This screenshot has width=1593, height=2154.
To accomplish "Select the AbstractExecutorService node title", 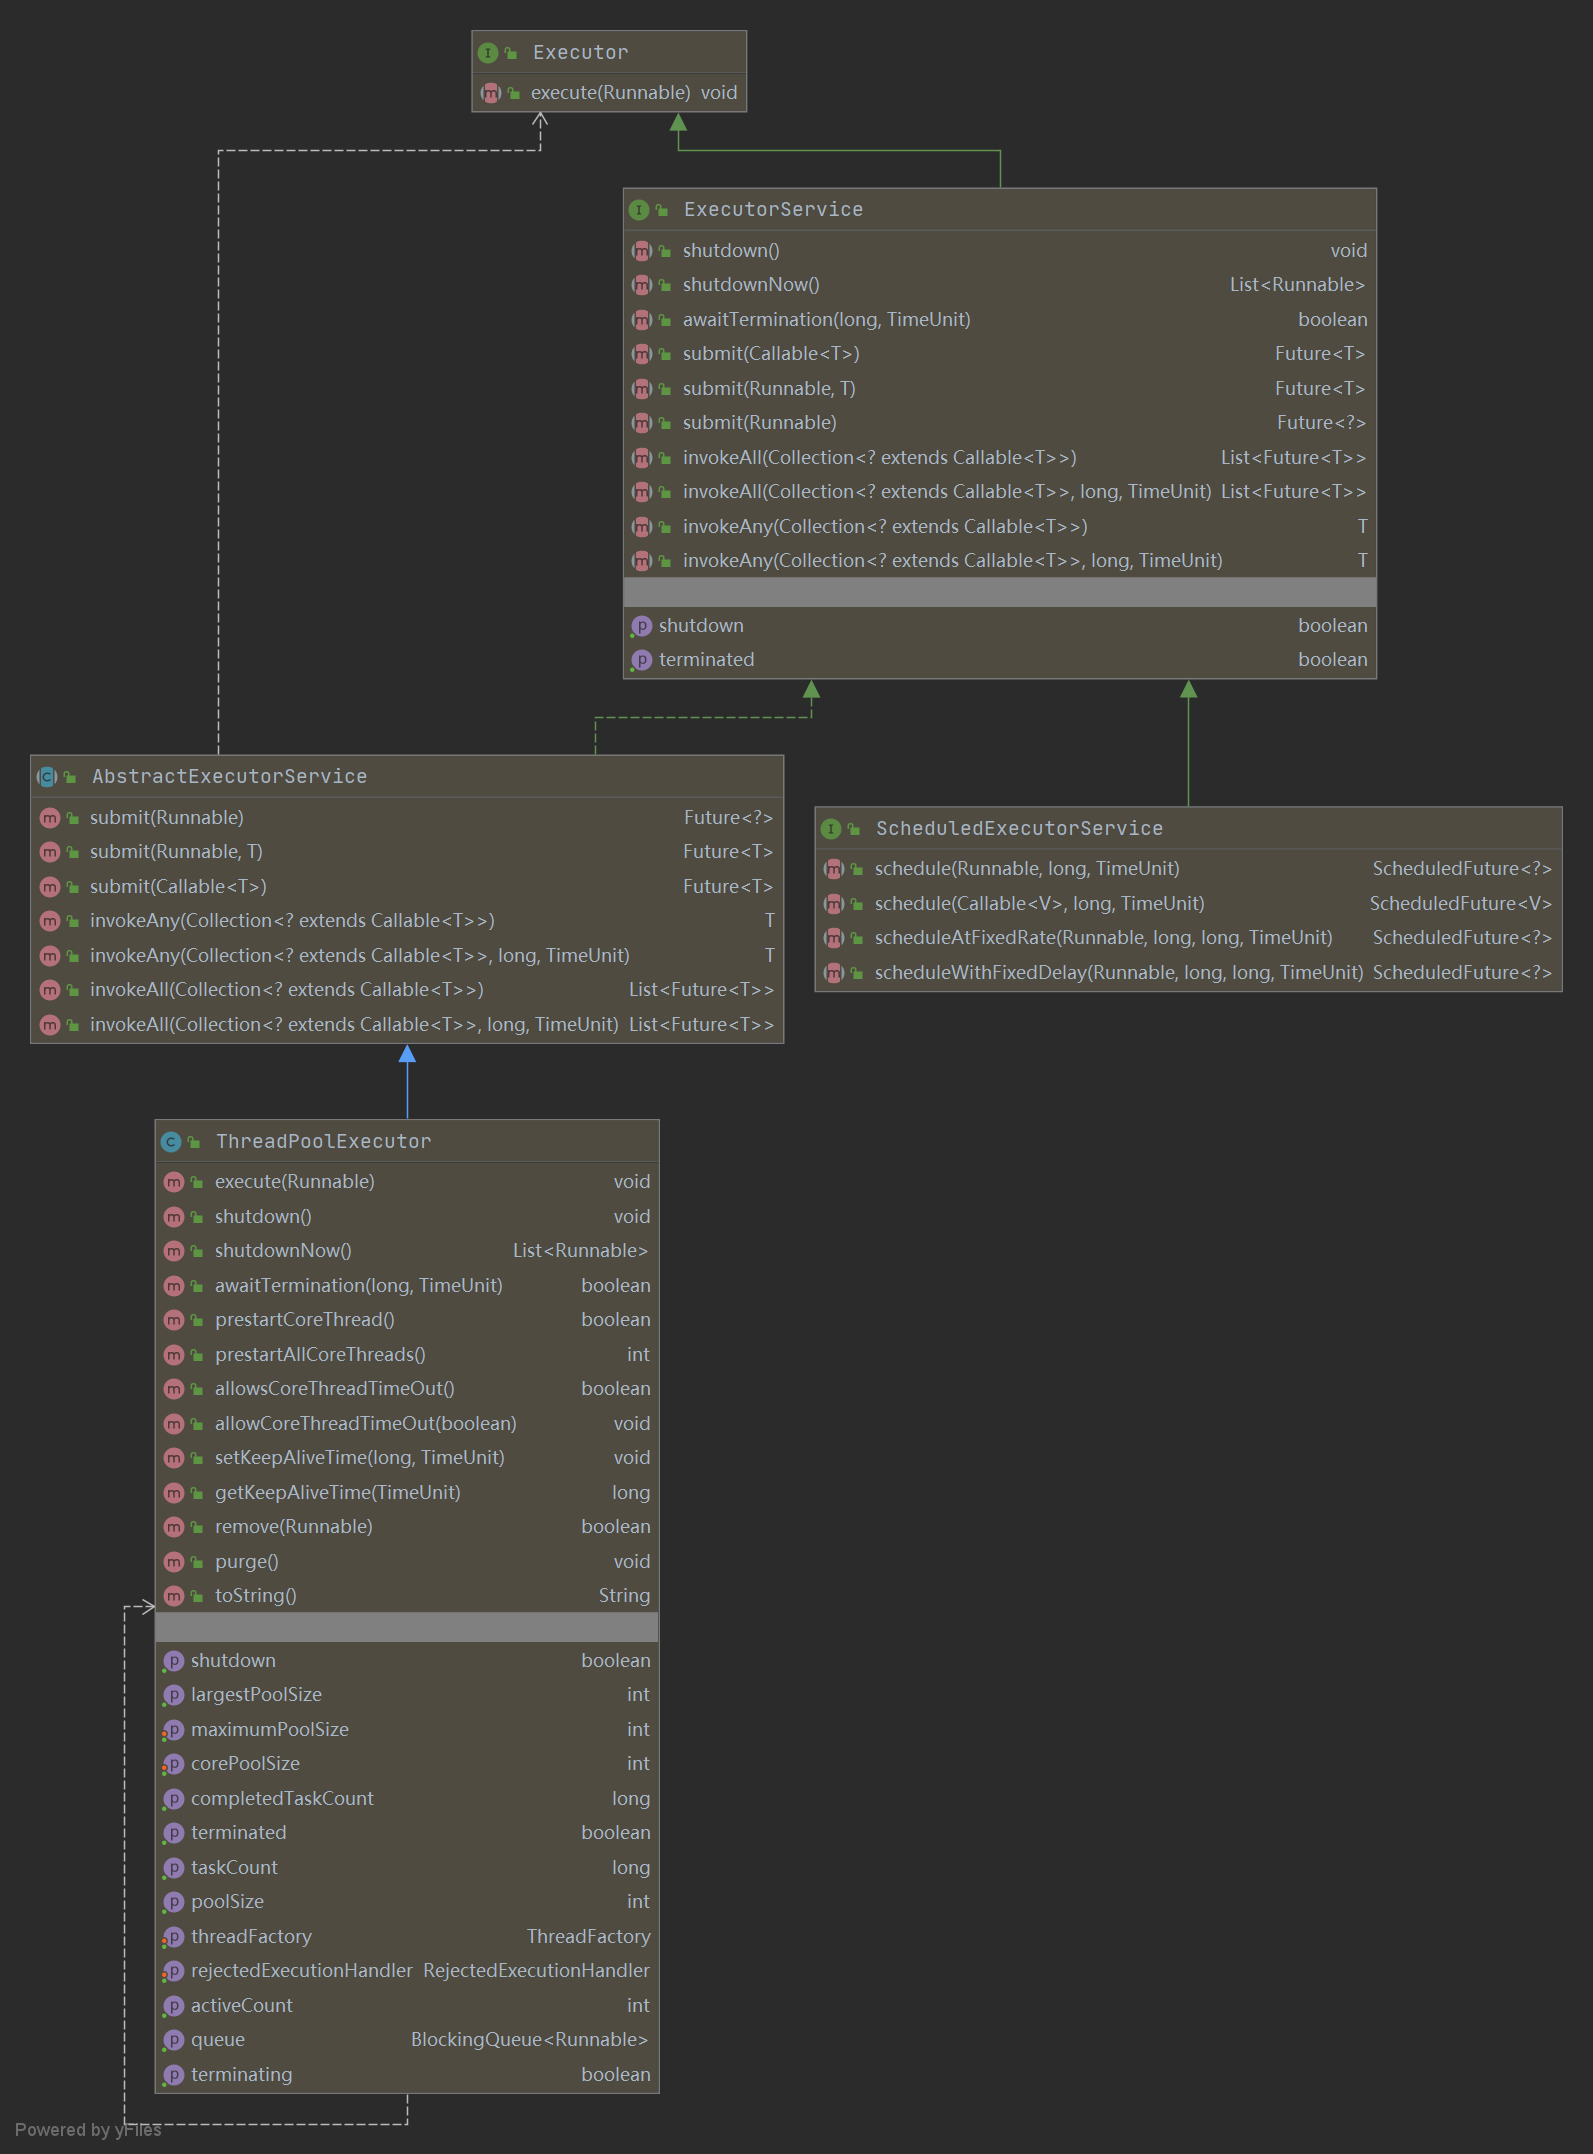I will pos(229,777).
